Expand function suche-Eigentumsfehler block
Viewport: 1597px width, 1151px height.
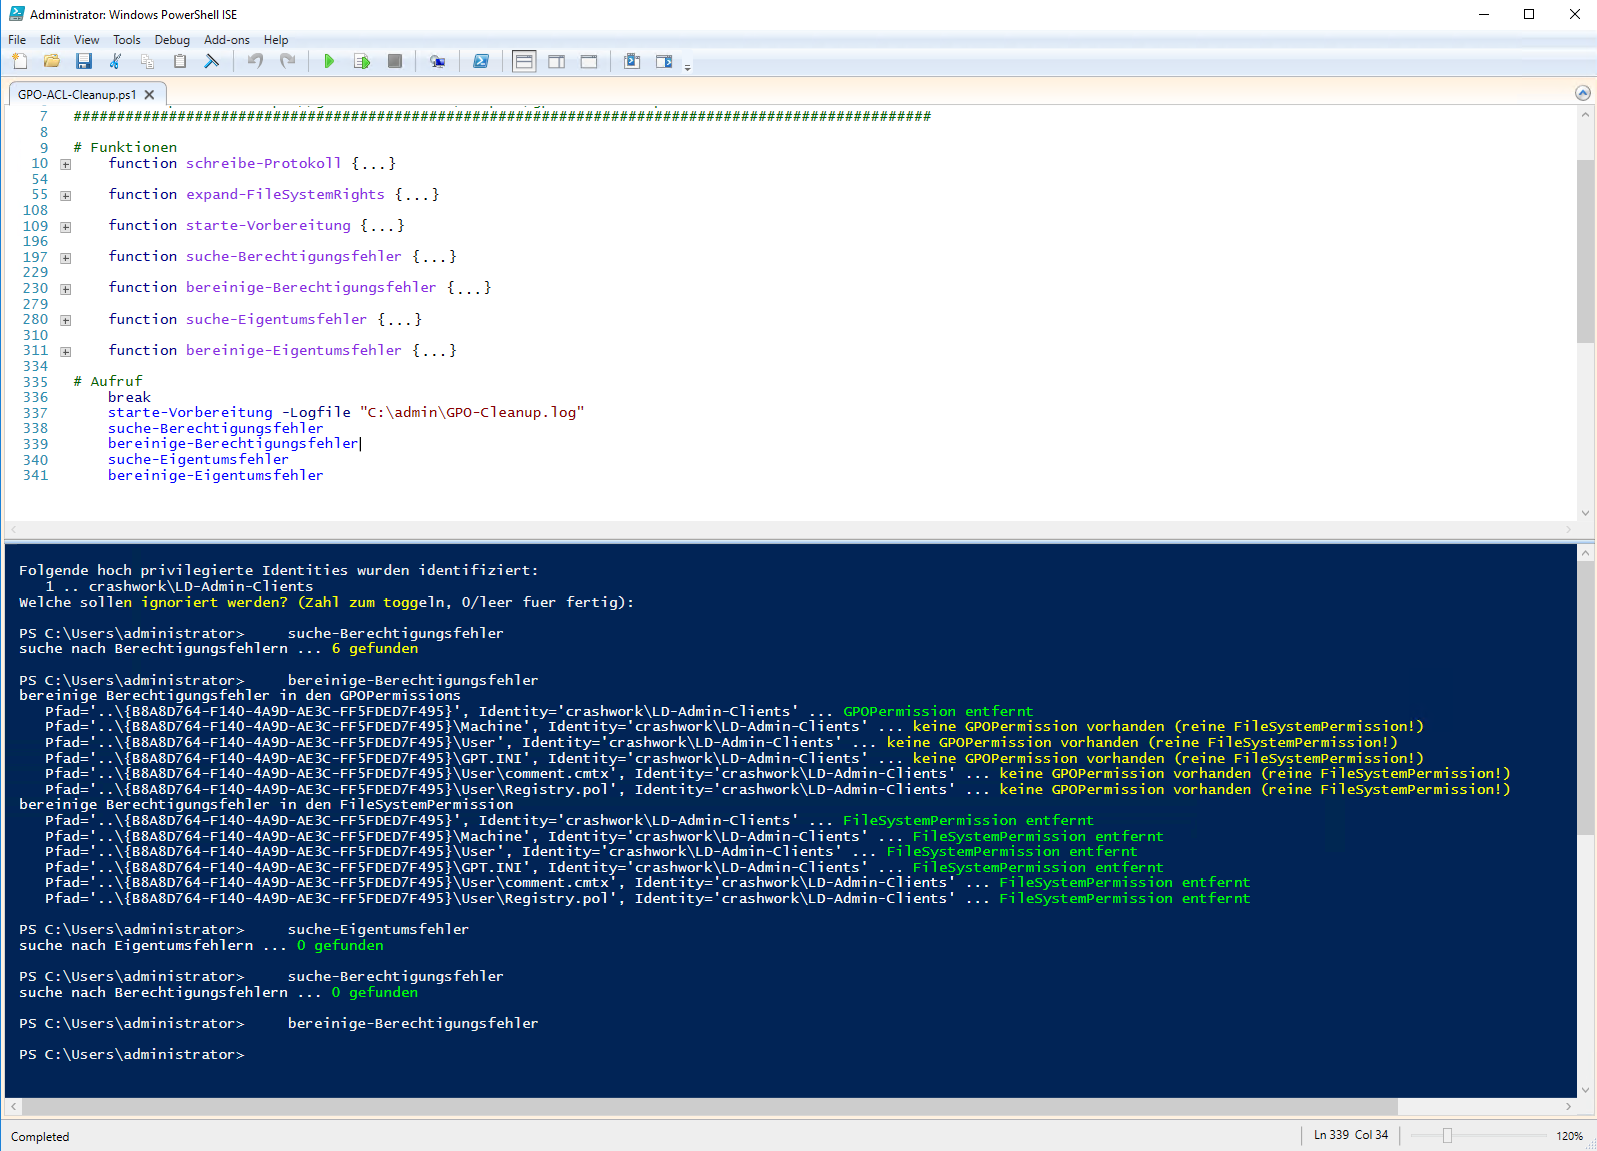pos(66,320)
